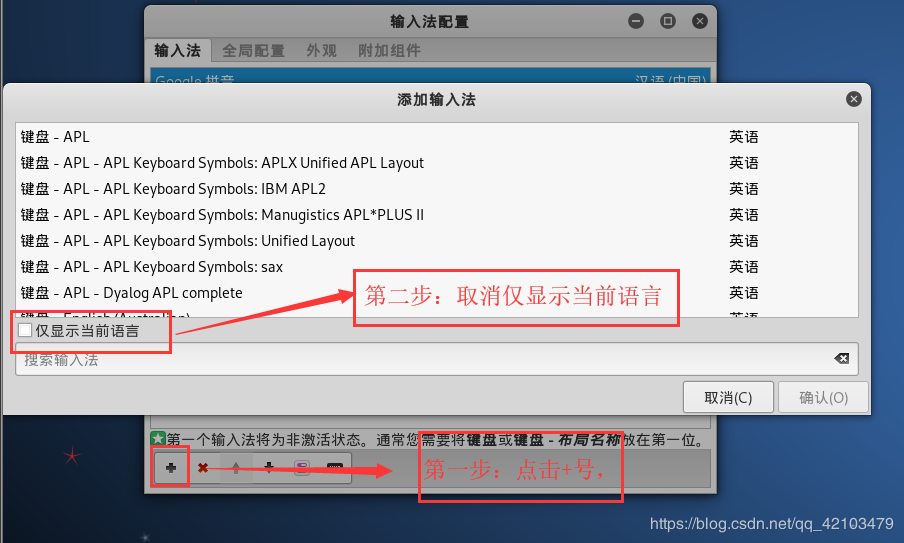Close the 添加输入法 dialog

pos(854,99)
